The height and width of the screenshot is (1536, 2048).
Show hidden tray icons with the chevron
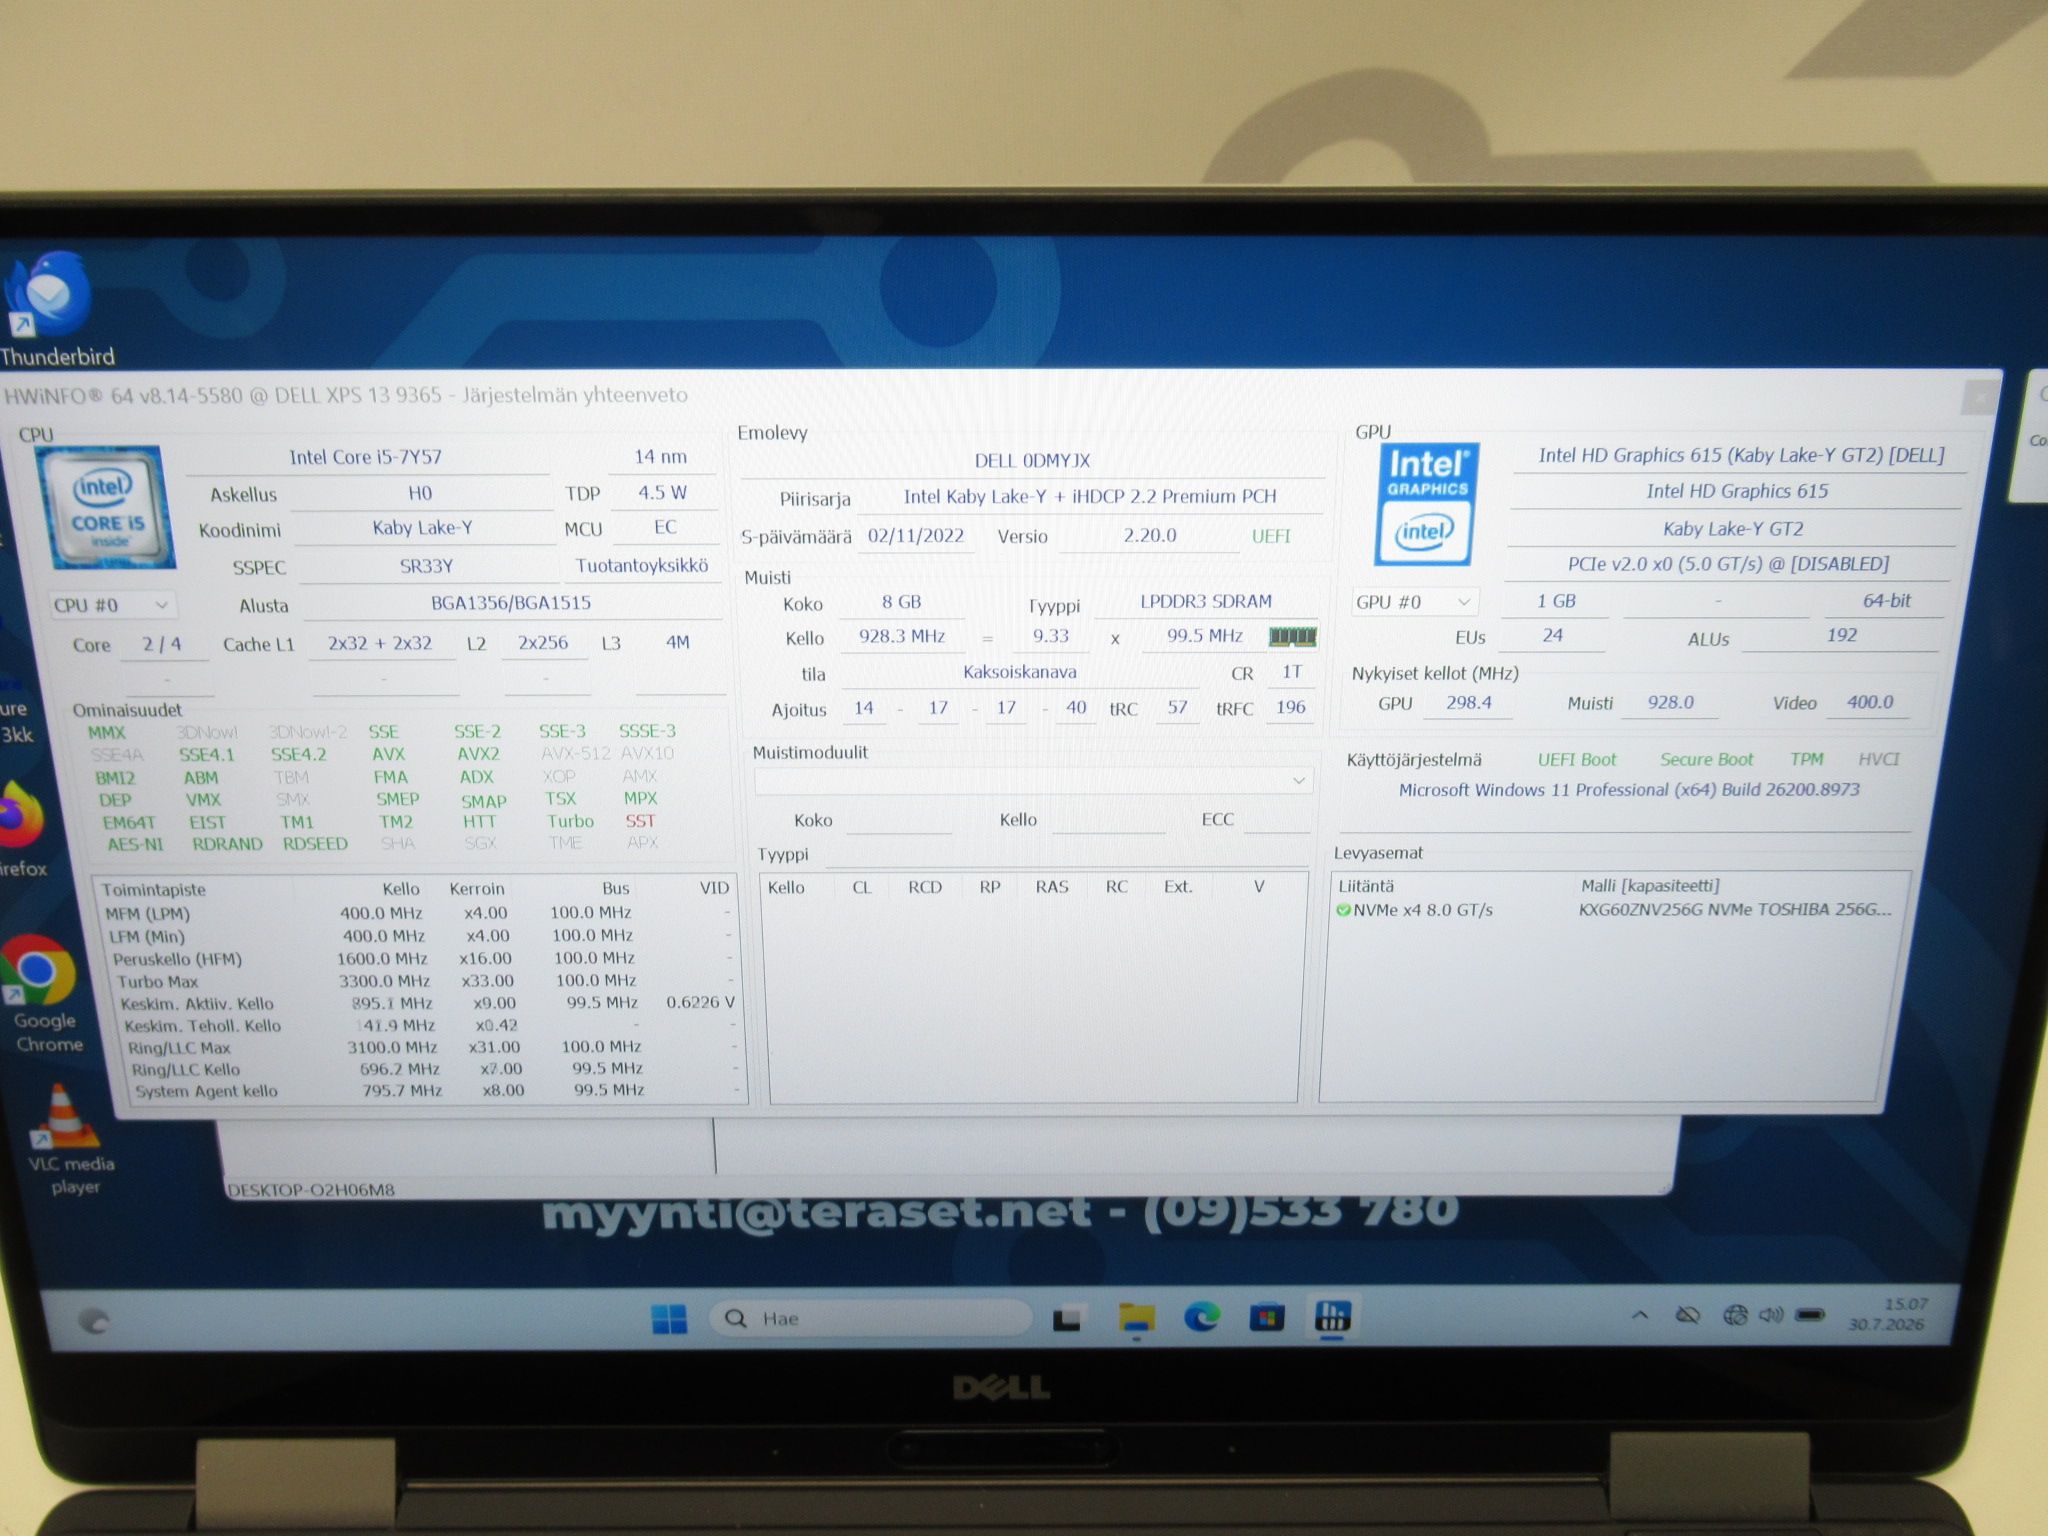coord(1640,1315)
